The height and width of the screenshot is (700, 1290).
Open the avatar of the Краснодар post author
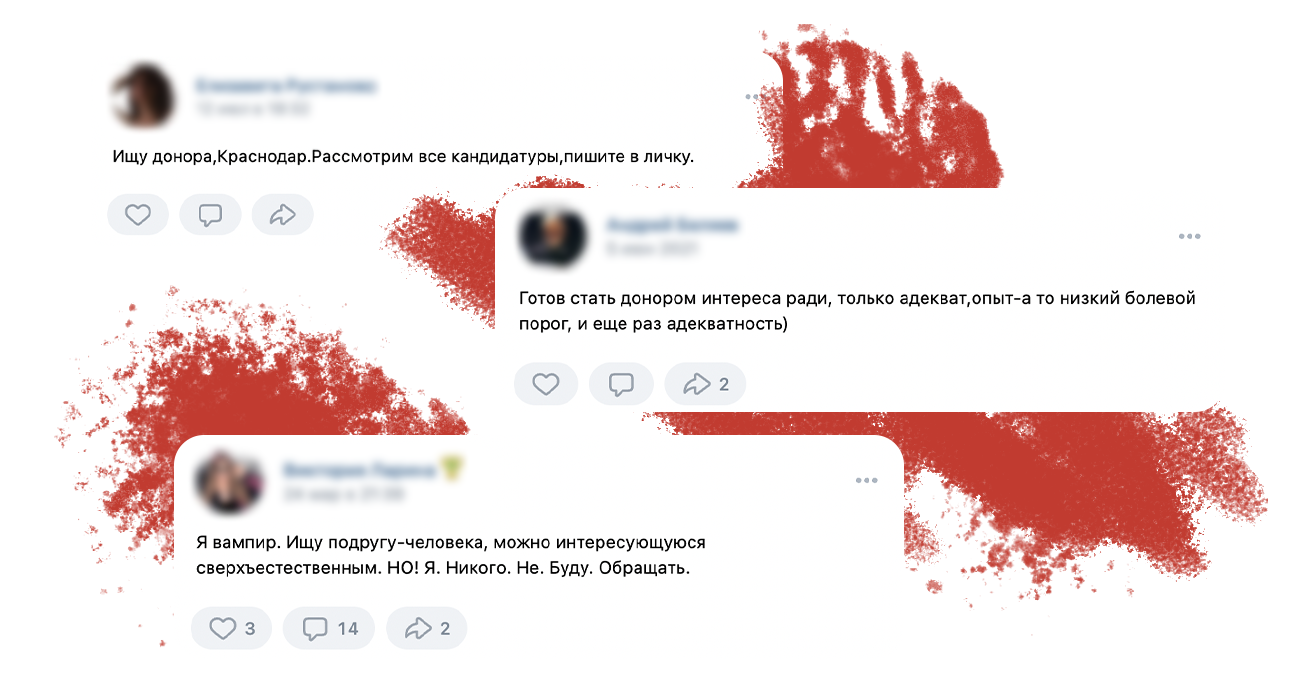pos(141,95)
